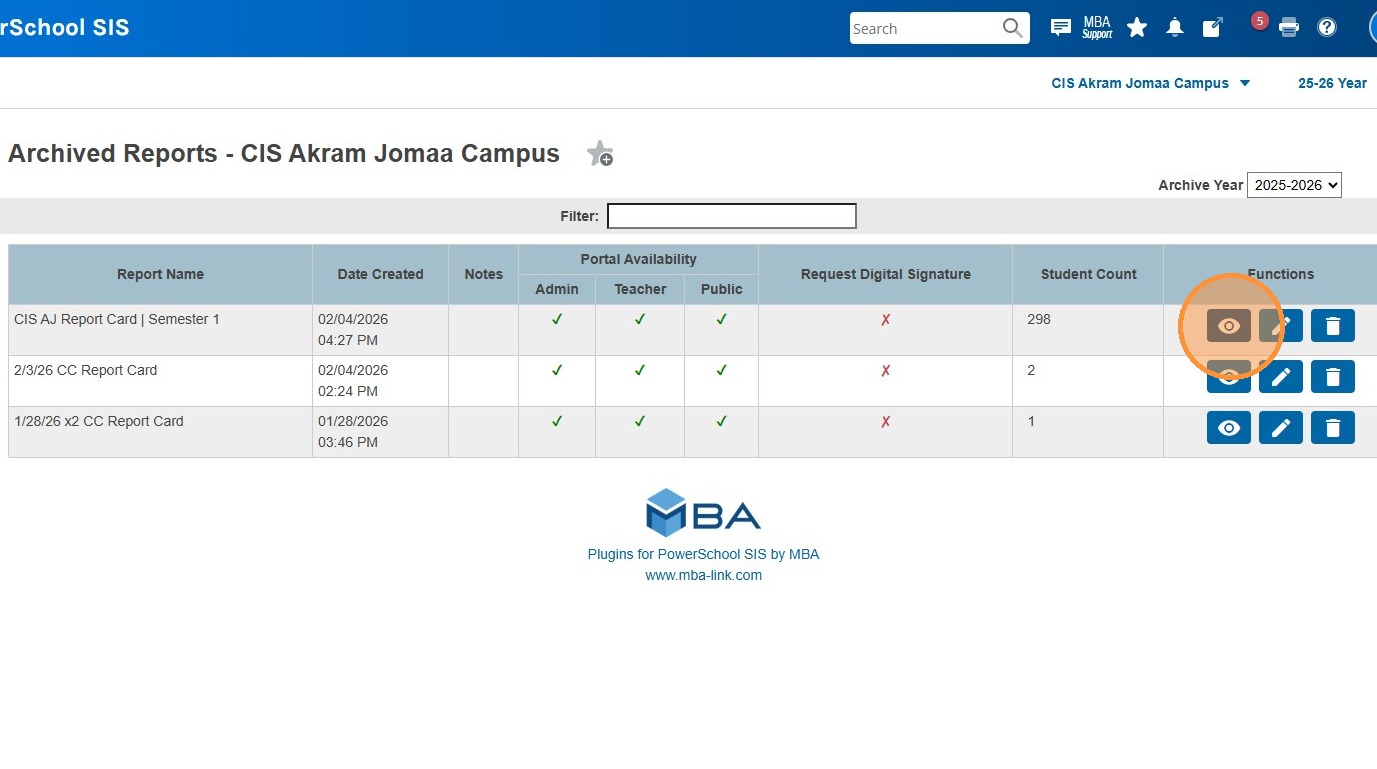This screenshot has width=1377, height=769.
Task: Open the MBA Support menu
Action: coord(1097,28)
